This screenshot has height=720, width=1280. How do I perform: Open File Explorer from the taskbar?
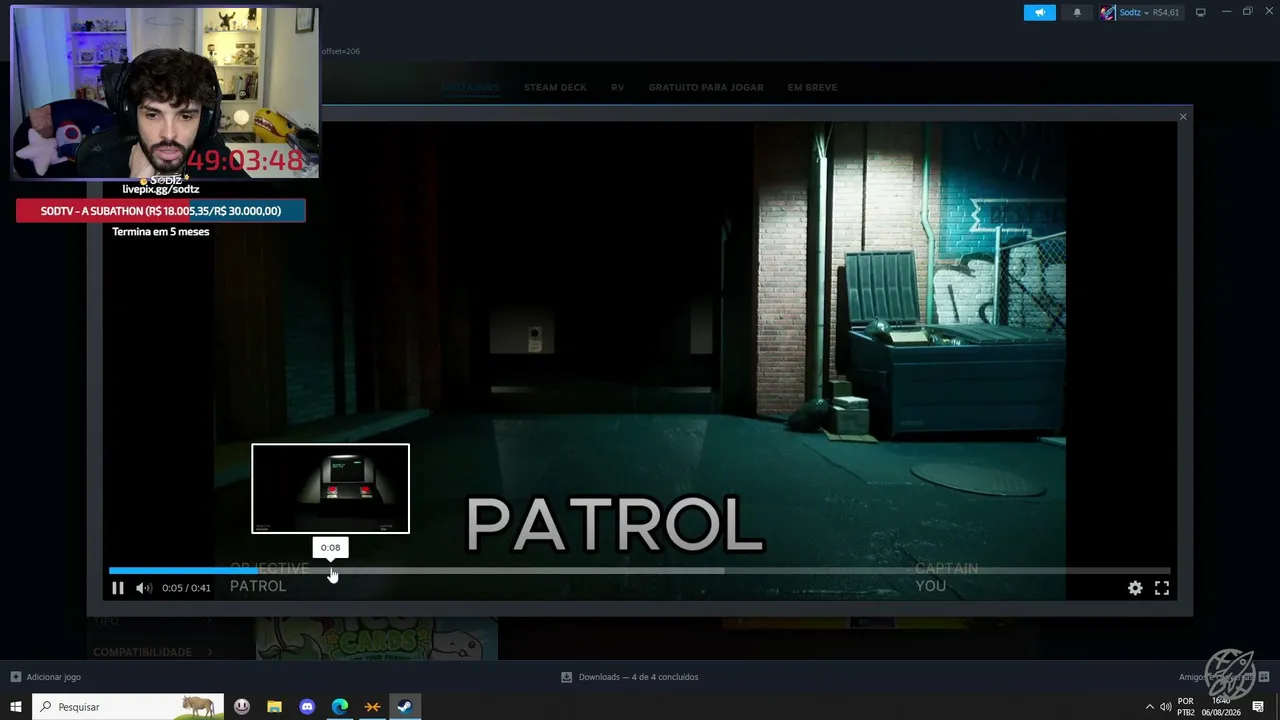[274, 707]
